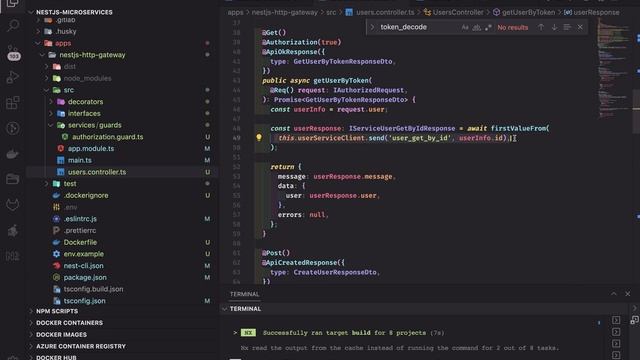Select users.controller.ts in explorer
The height and width of the screenshot is (360, 640).
pos(97,172)
